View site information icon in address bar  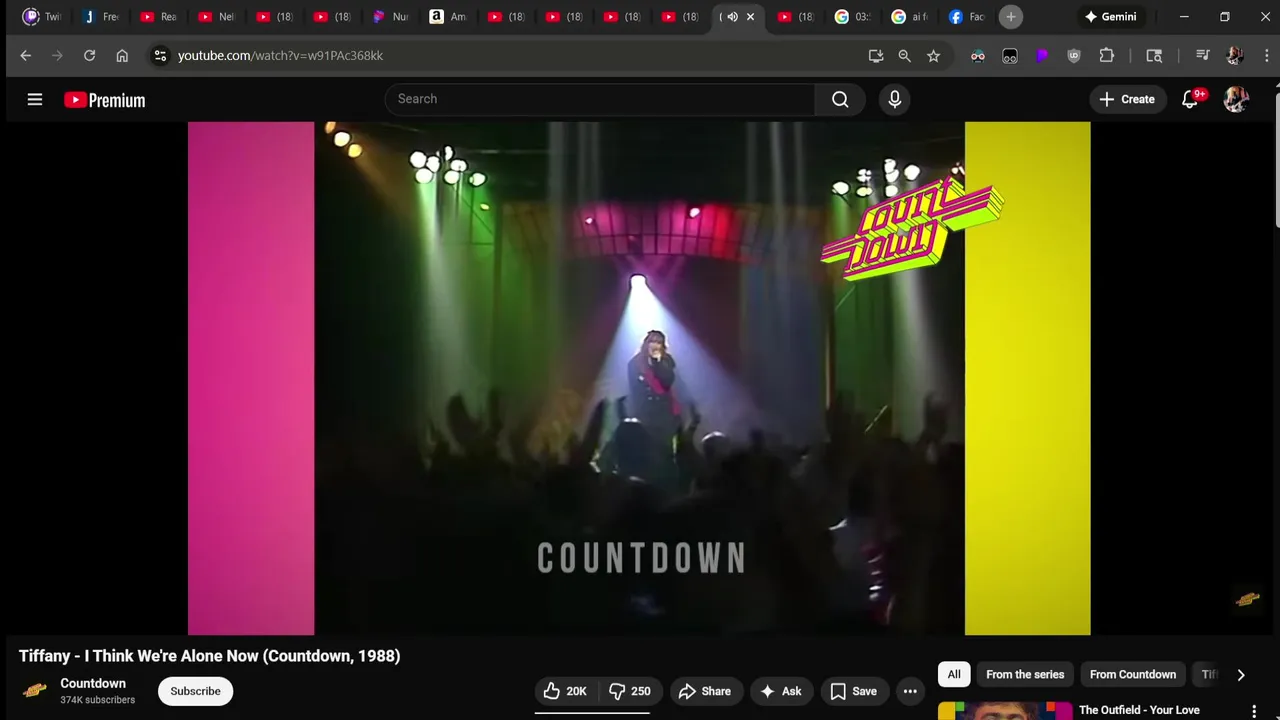tap(160, 55)
